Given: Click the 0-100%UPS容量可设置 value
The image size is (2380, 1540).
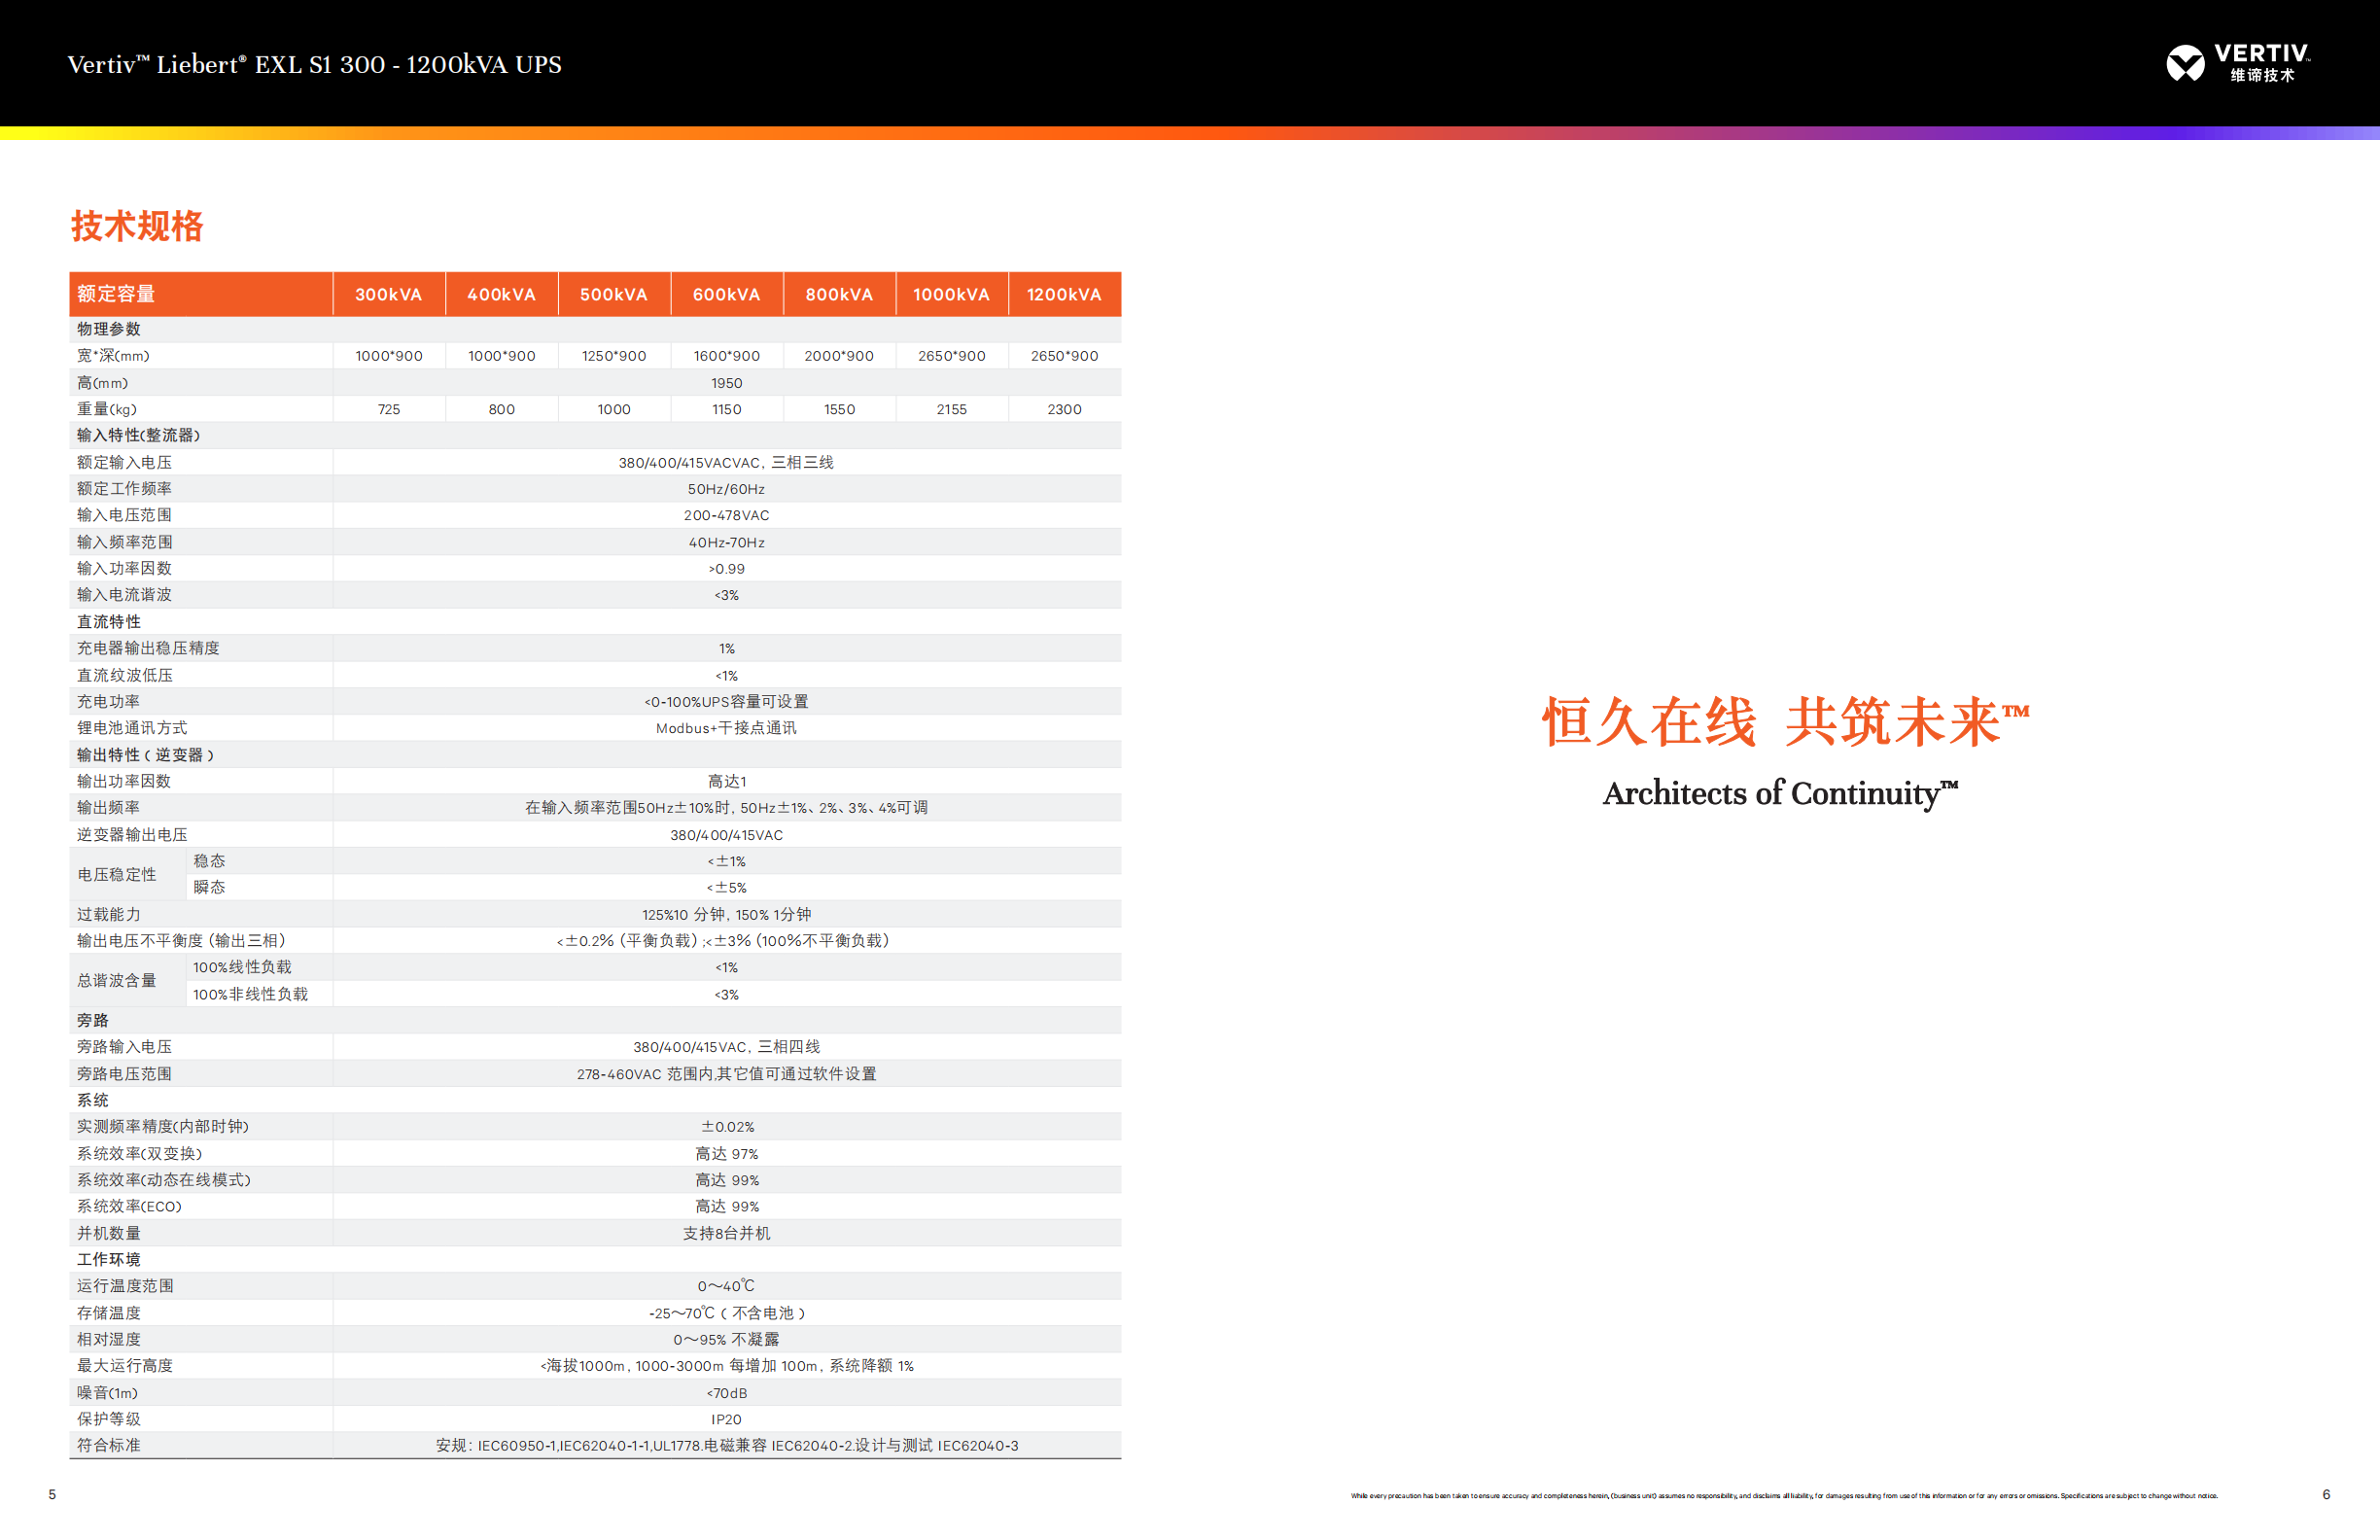Looking at the screenshot, I should coord(727,702).
